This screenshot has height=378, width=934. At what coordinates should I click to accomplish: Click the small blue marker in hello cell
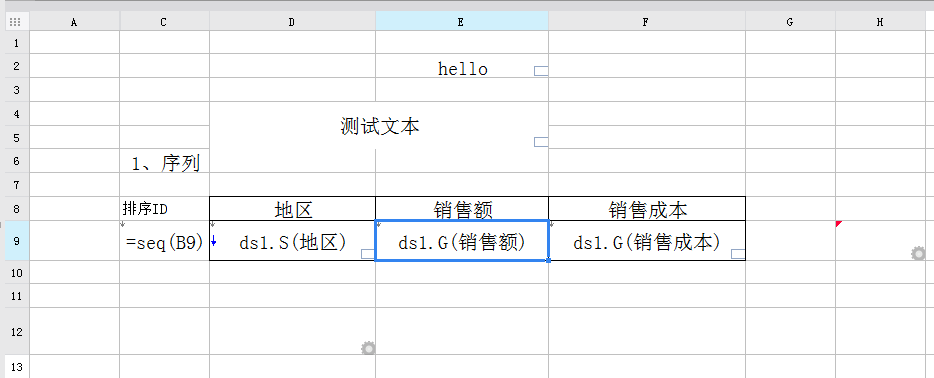541,71
